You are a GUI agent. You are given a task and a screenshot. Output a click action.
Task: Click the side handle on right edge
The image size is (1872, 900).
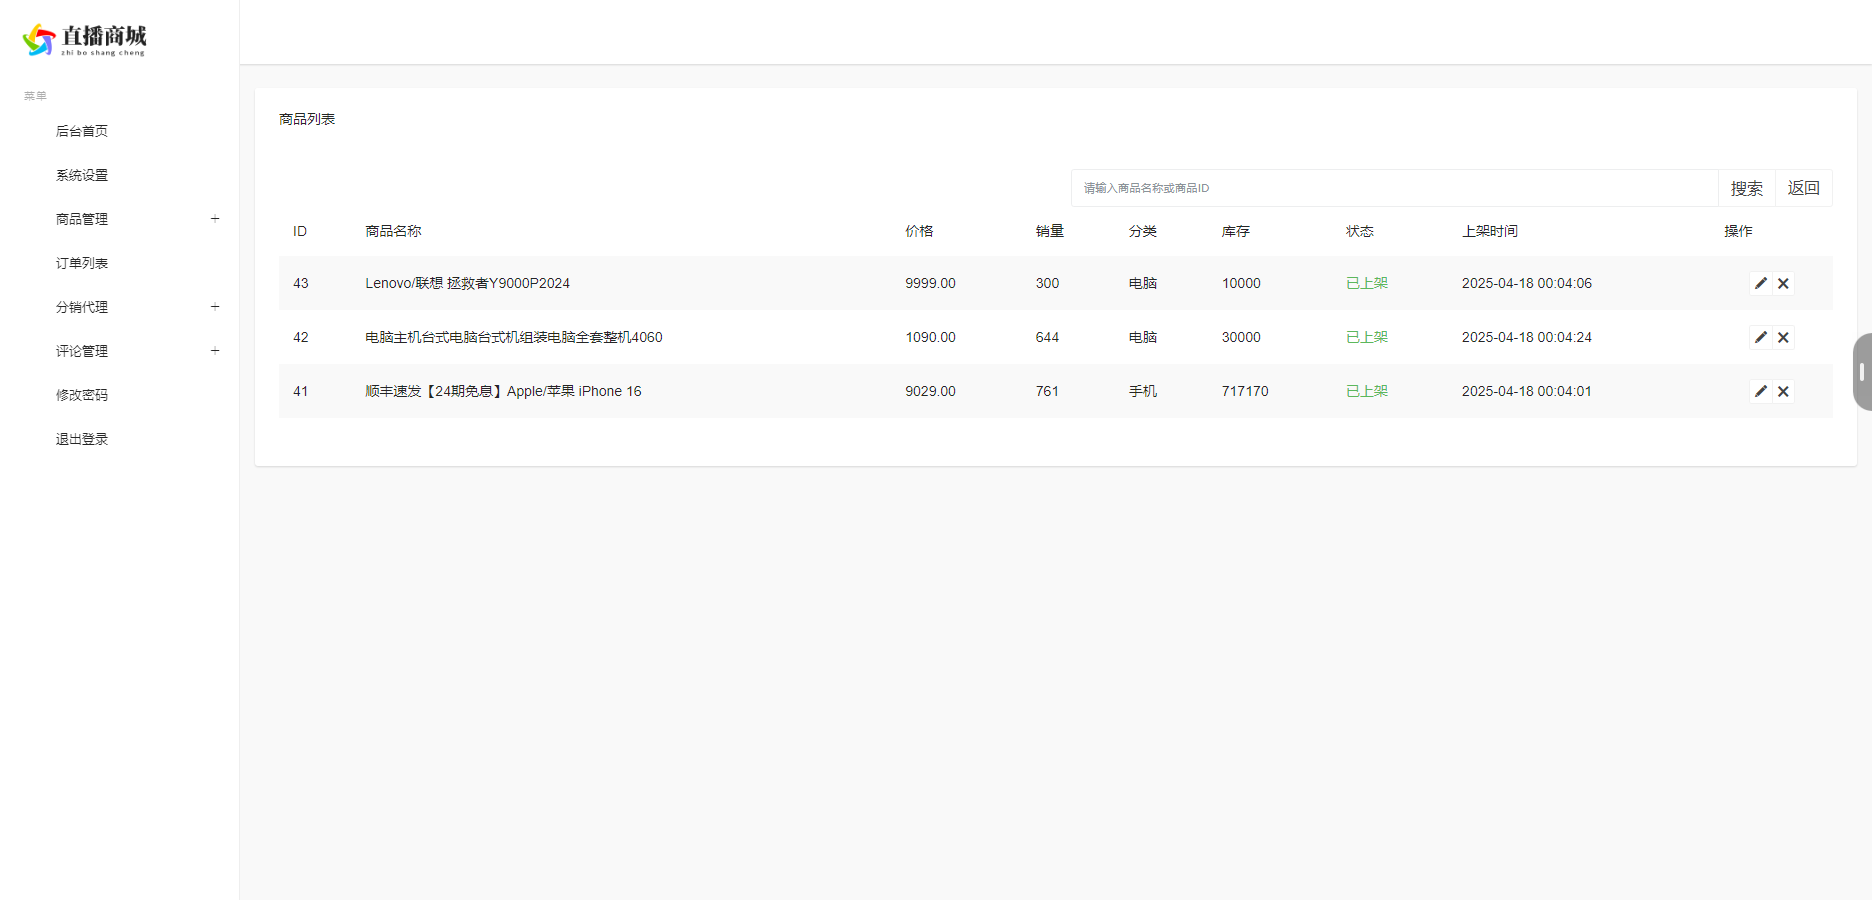click(x=1862, y=372)
